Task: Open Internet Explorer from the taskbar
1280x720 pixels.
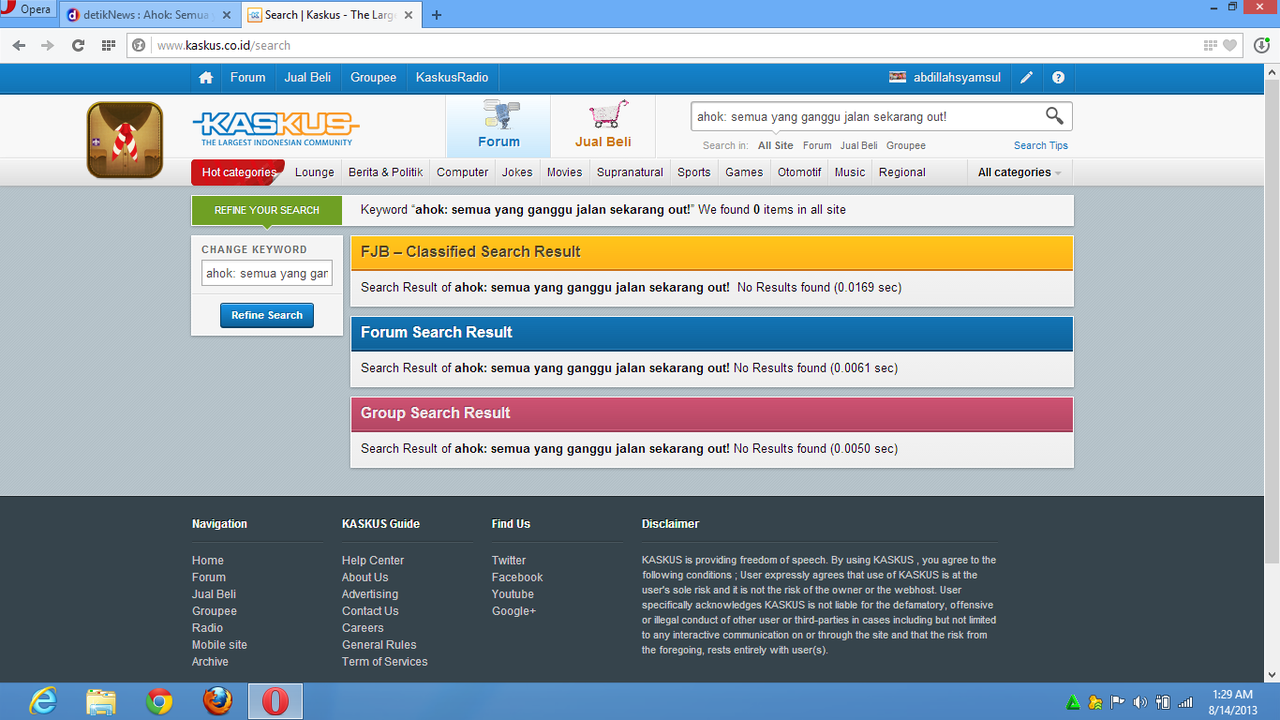Action: [43, 702]
